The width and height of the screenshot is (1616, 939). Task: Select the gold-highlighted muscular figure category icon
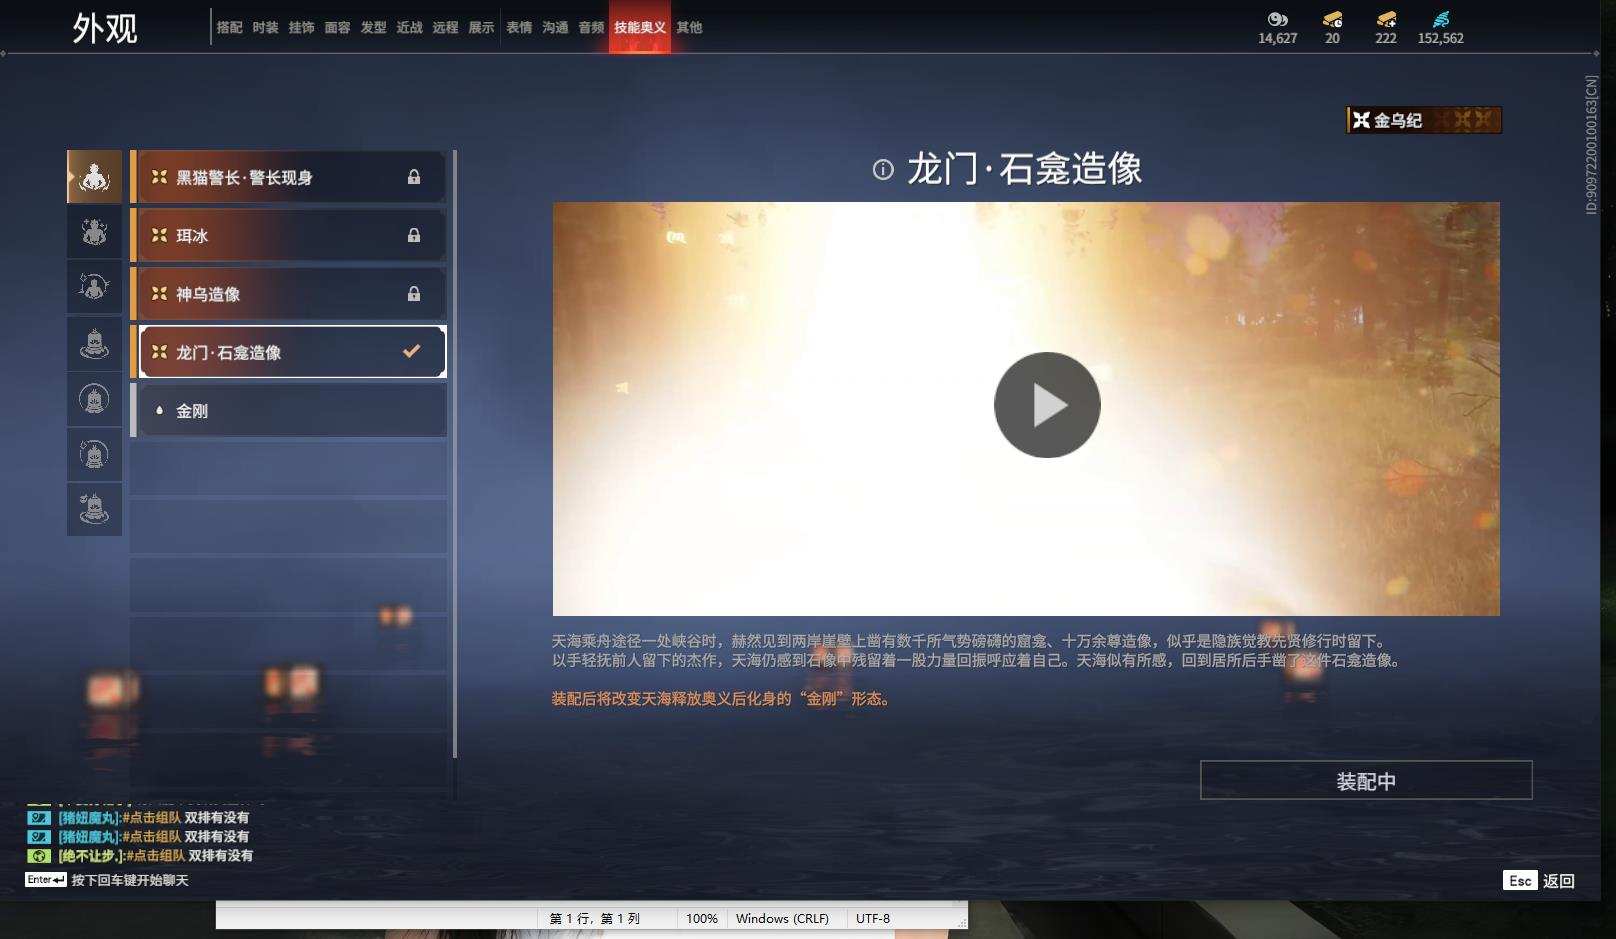[x=94, y=177]
